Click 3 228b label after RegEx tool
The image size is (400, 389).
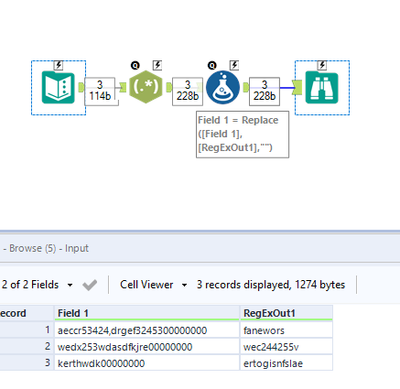coord(187,91)
